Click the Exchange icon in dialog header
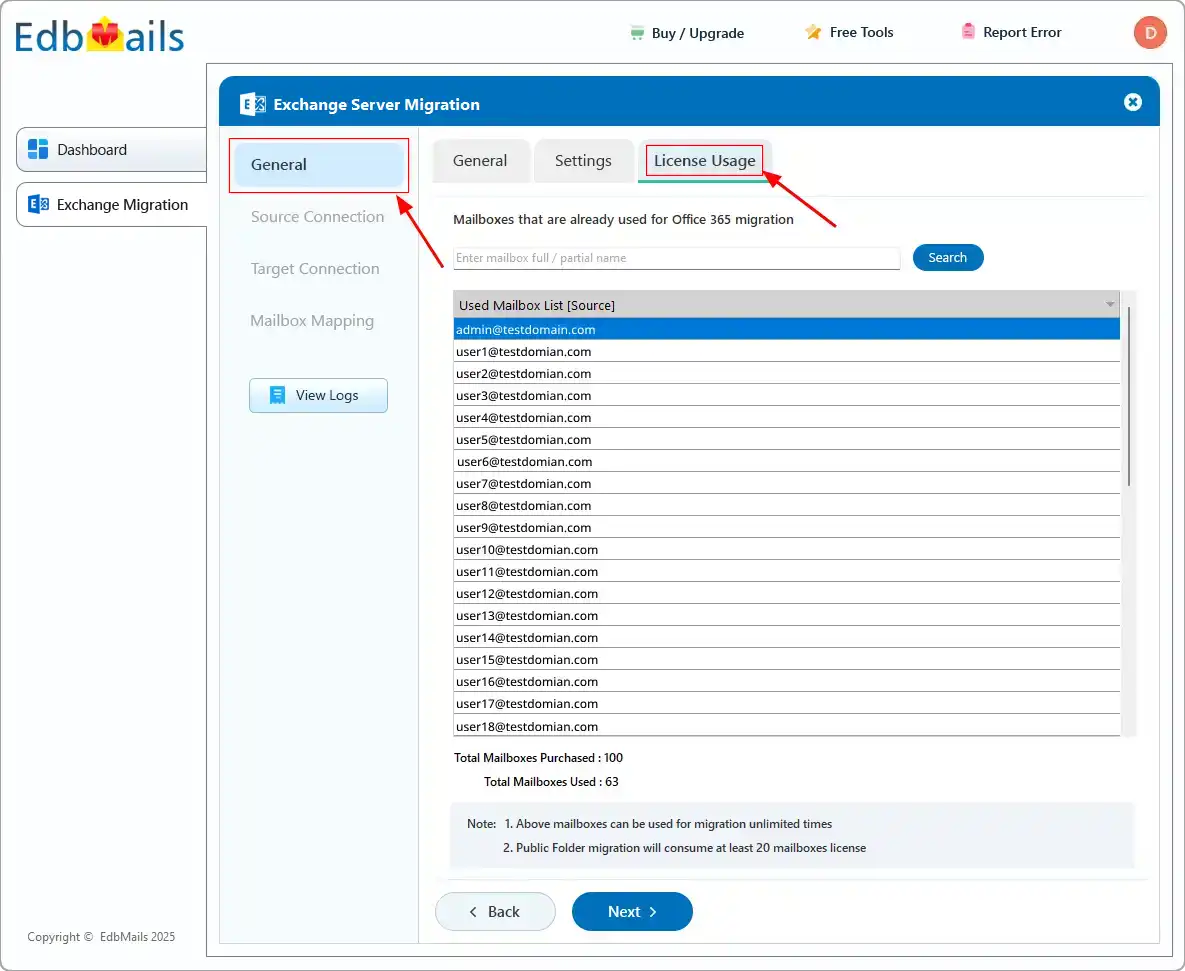 pos(252,104)
